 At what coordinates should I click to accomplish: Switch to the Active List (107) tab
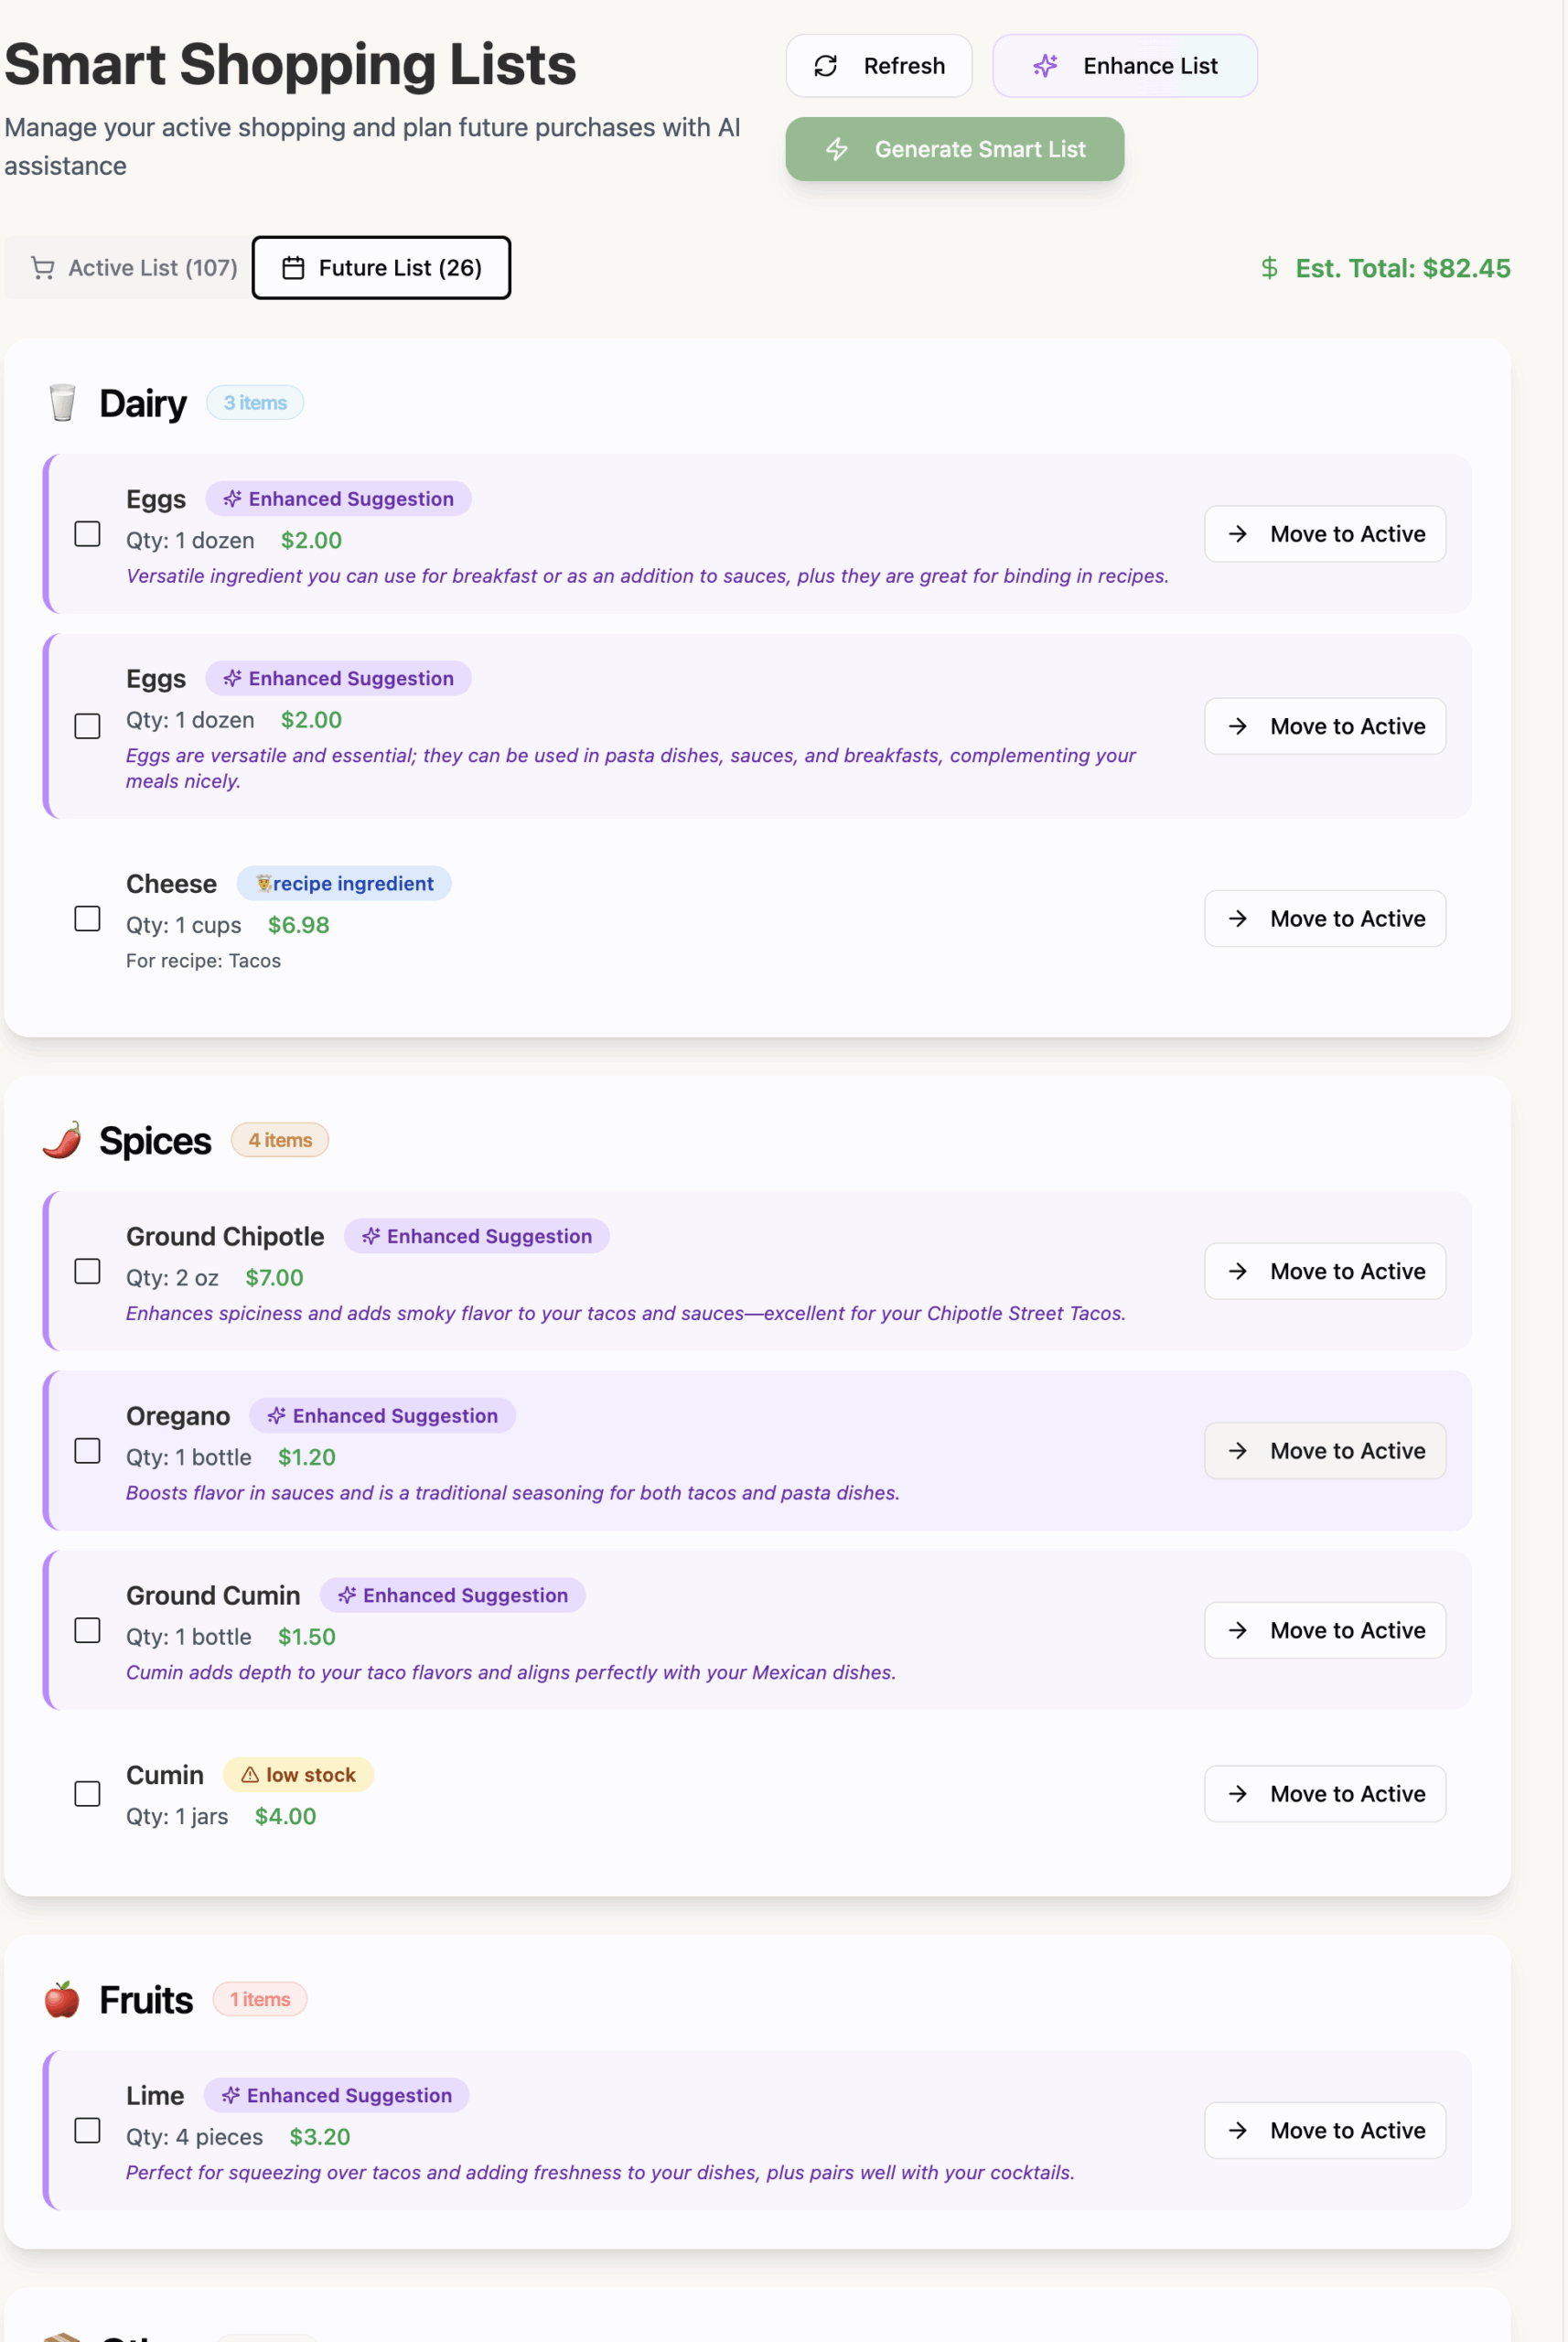click(x=134, y=268)
